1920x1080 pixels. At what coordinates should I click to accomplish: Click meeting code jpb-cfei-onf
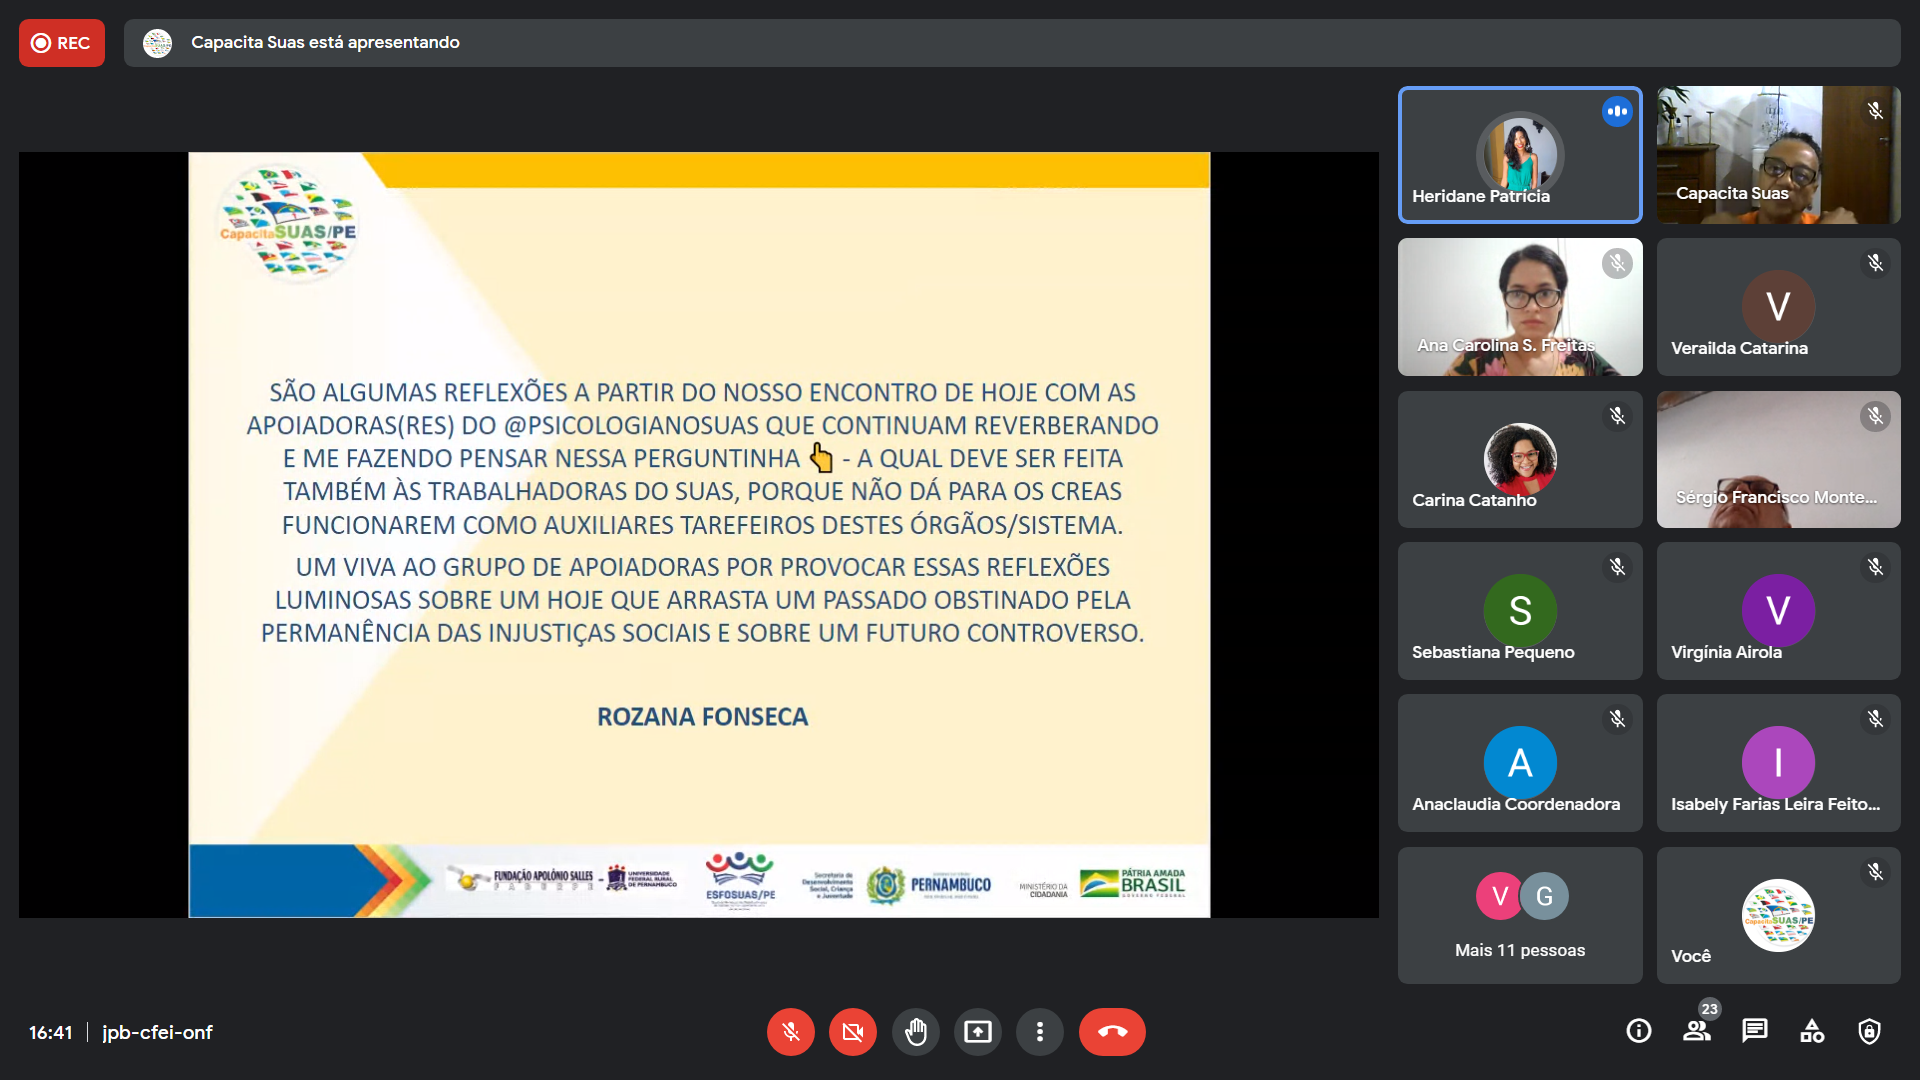(x=157, y=1032)
